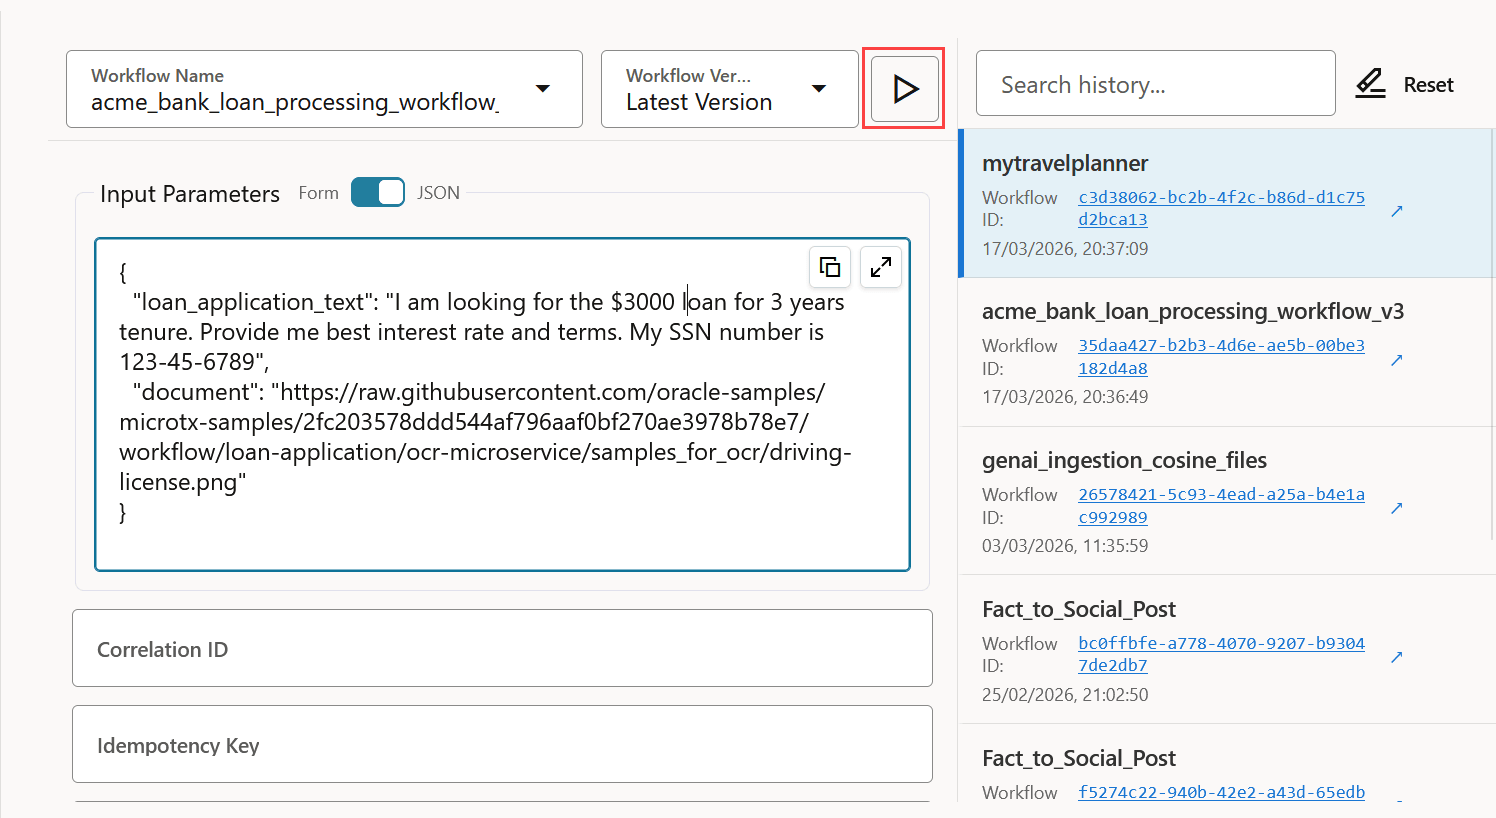Open workflow ID 35daa427-b2b3-4d6e link
This screenshot has width=1496, height=818.
point(1221,357)
